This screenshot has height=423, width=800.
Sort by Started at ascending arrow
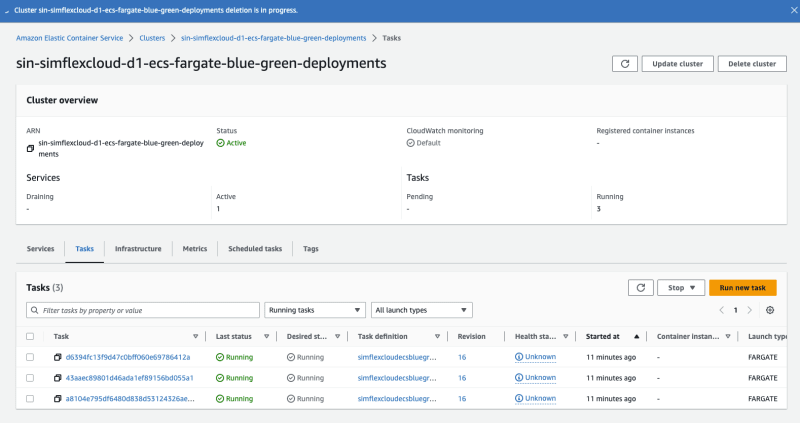(637, 336)
